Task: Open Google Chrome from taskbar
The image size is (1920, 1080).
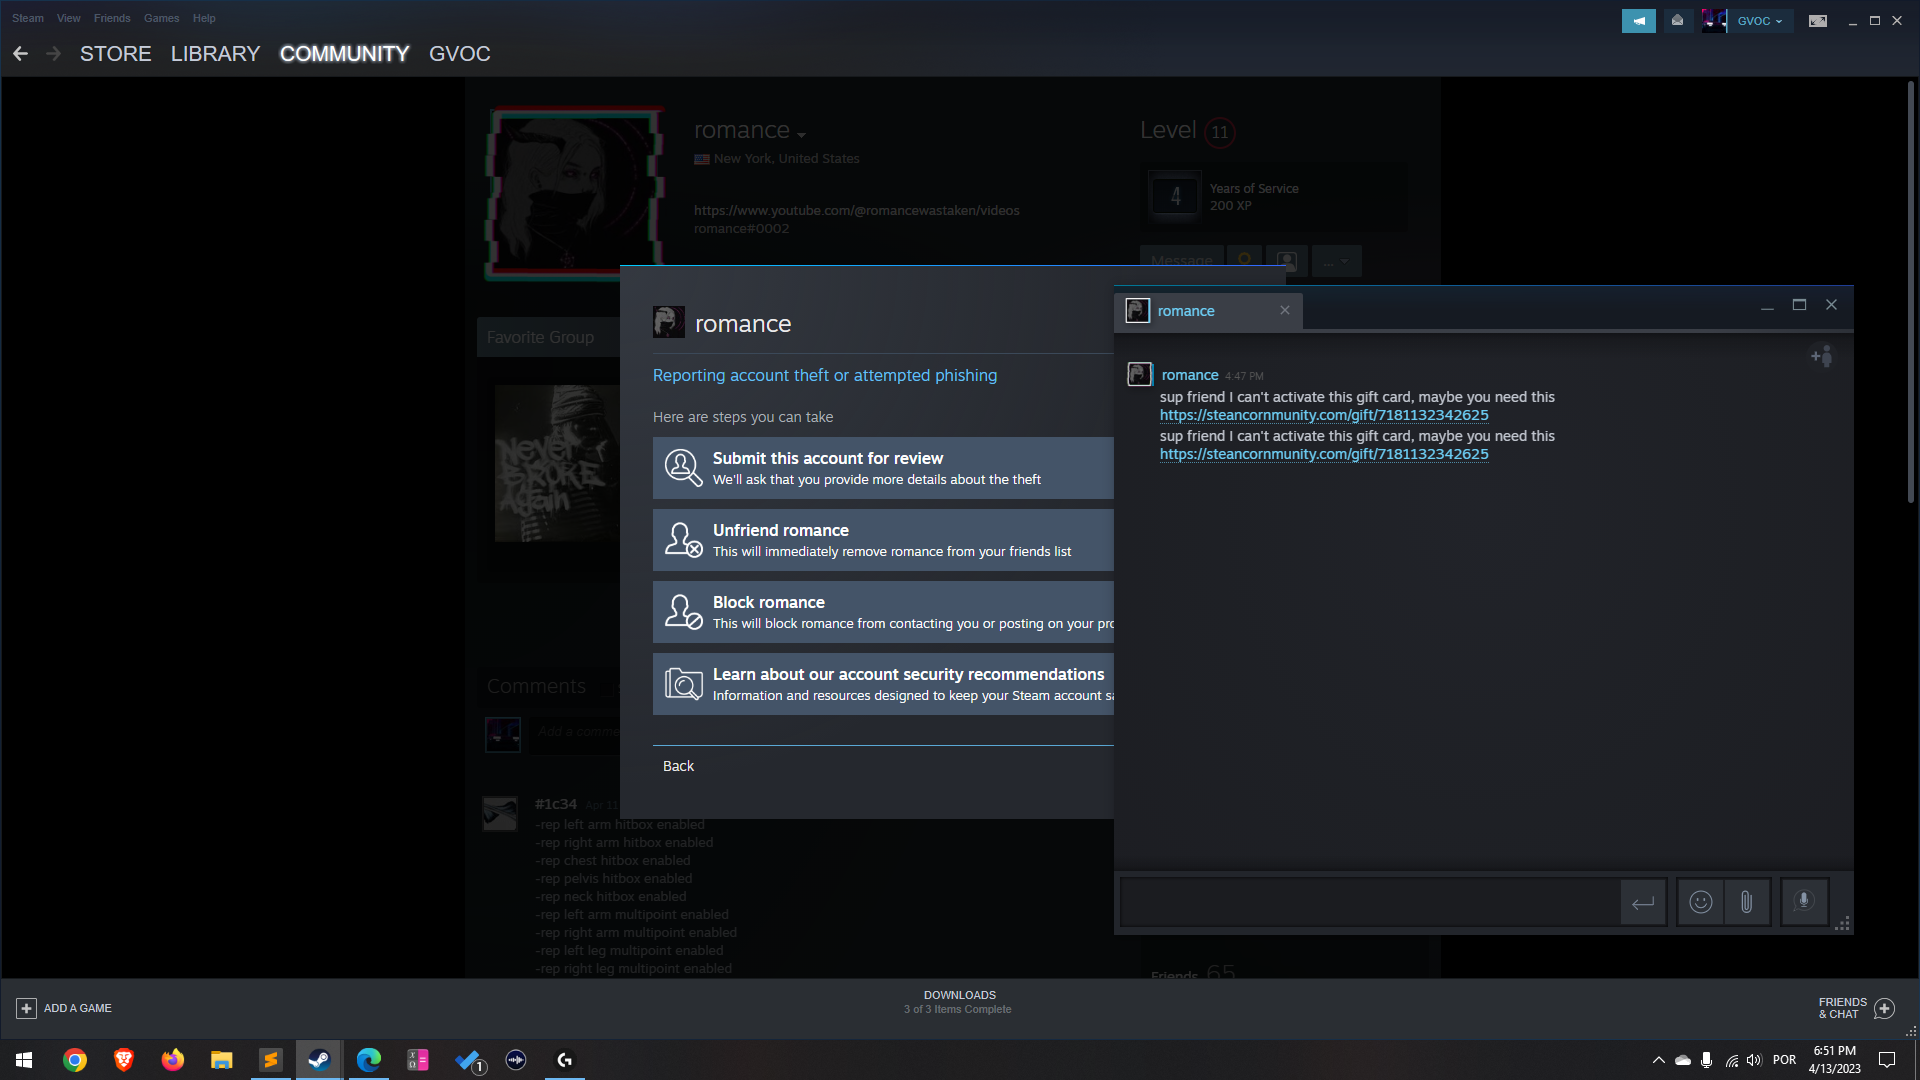Action: coord(75,1060)
